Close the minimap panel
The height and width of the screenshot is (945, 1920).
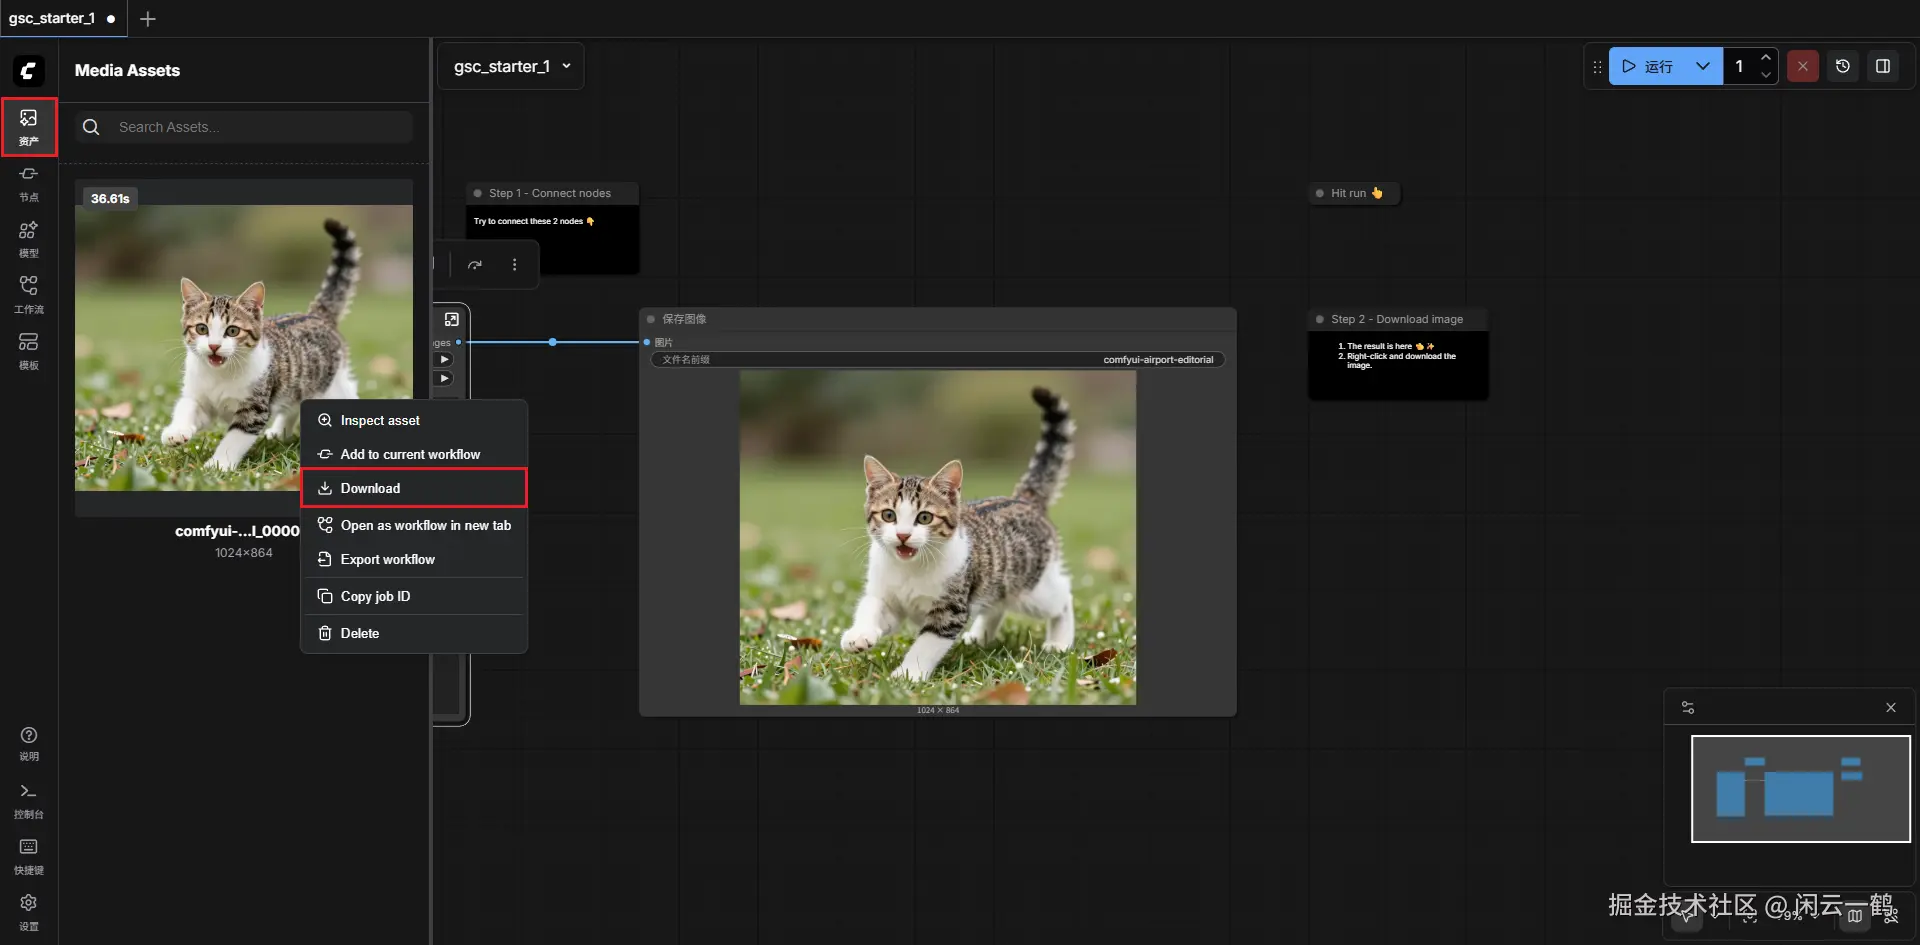tap(1890, 707)
